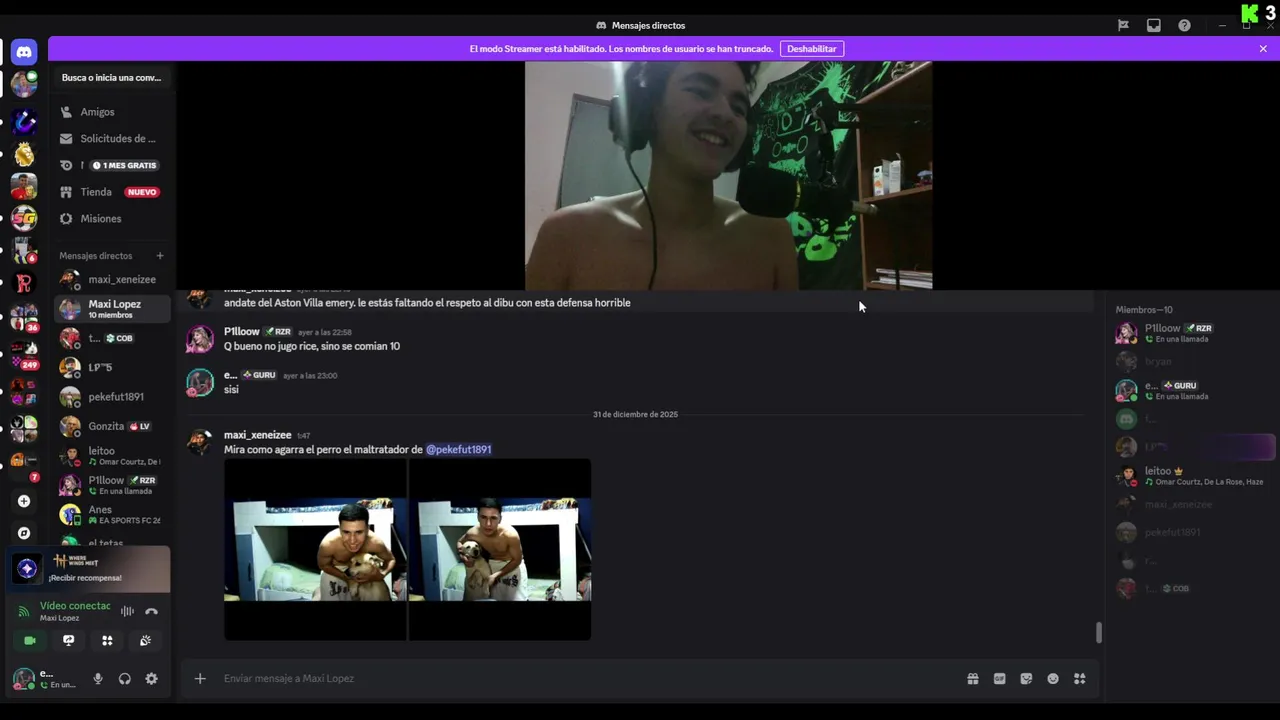Share your screen from voice panel

pyautogui.click(x=69, y=640)
